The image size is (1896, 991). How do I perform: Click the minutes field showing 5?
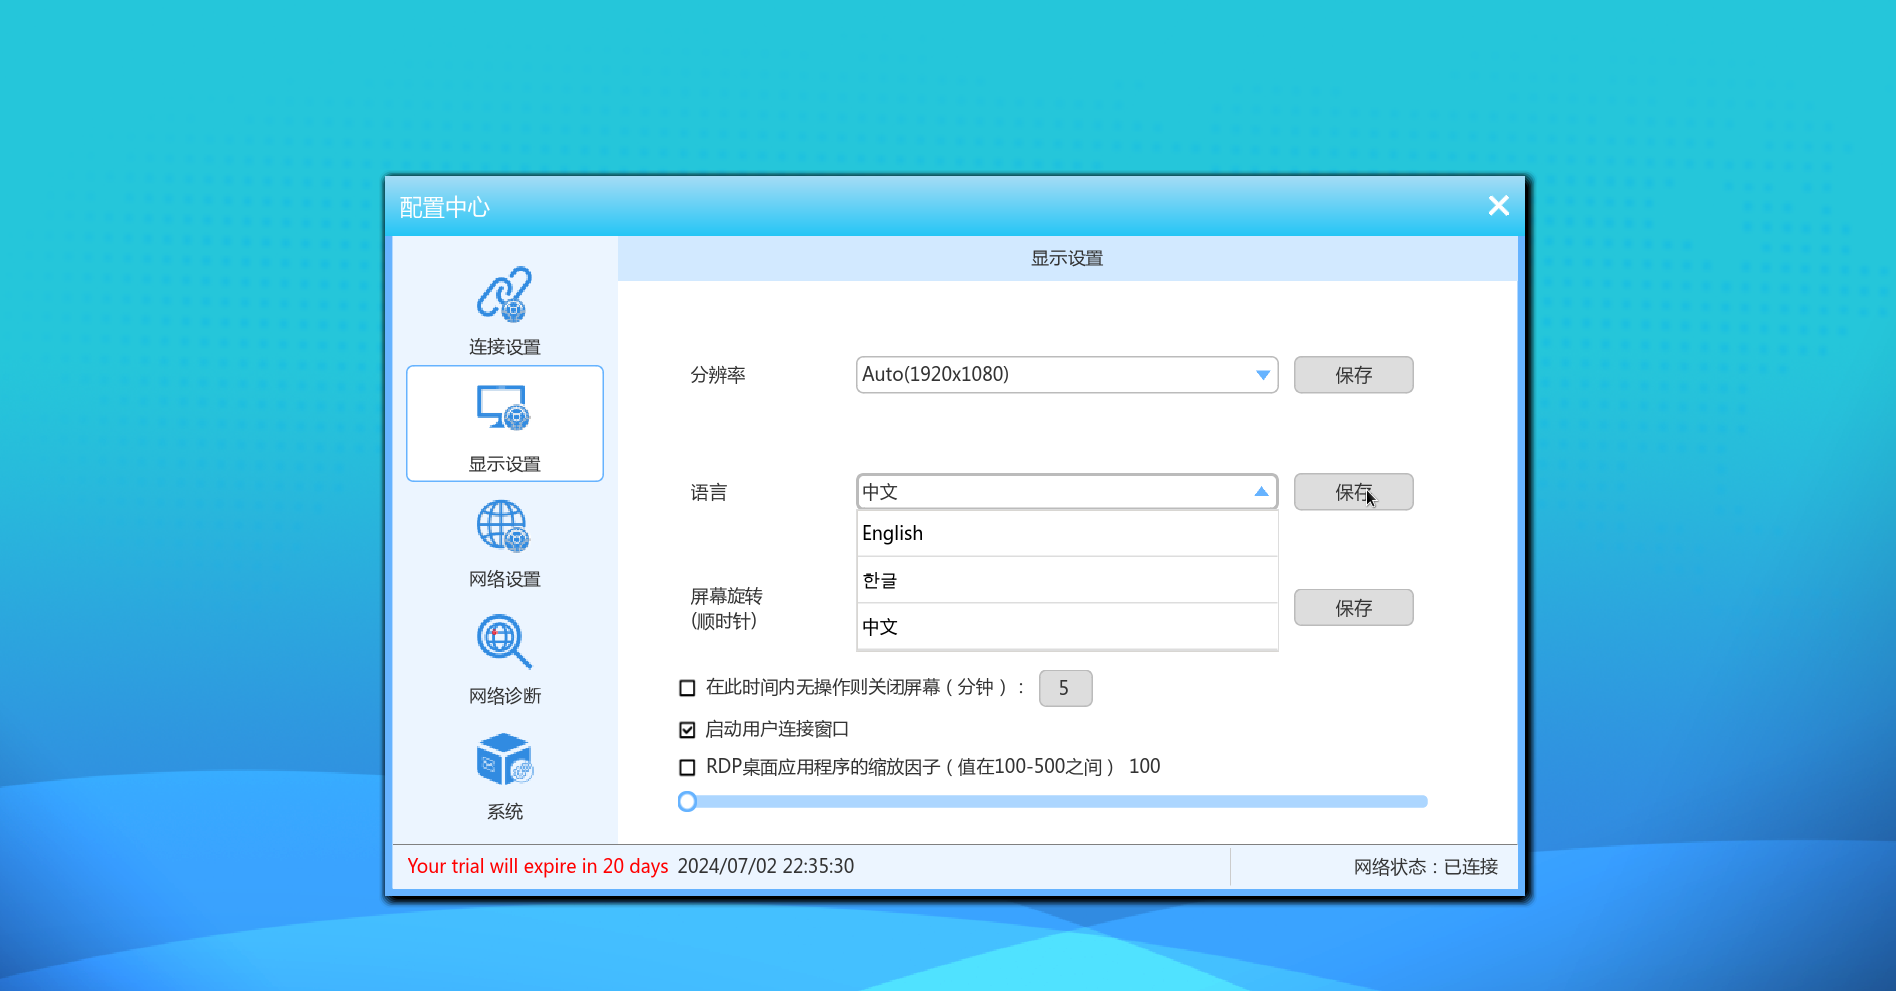tap(1065, 688)
